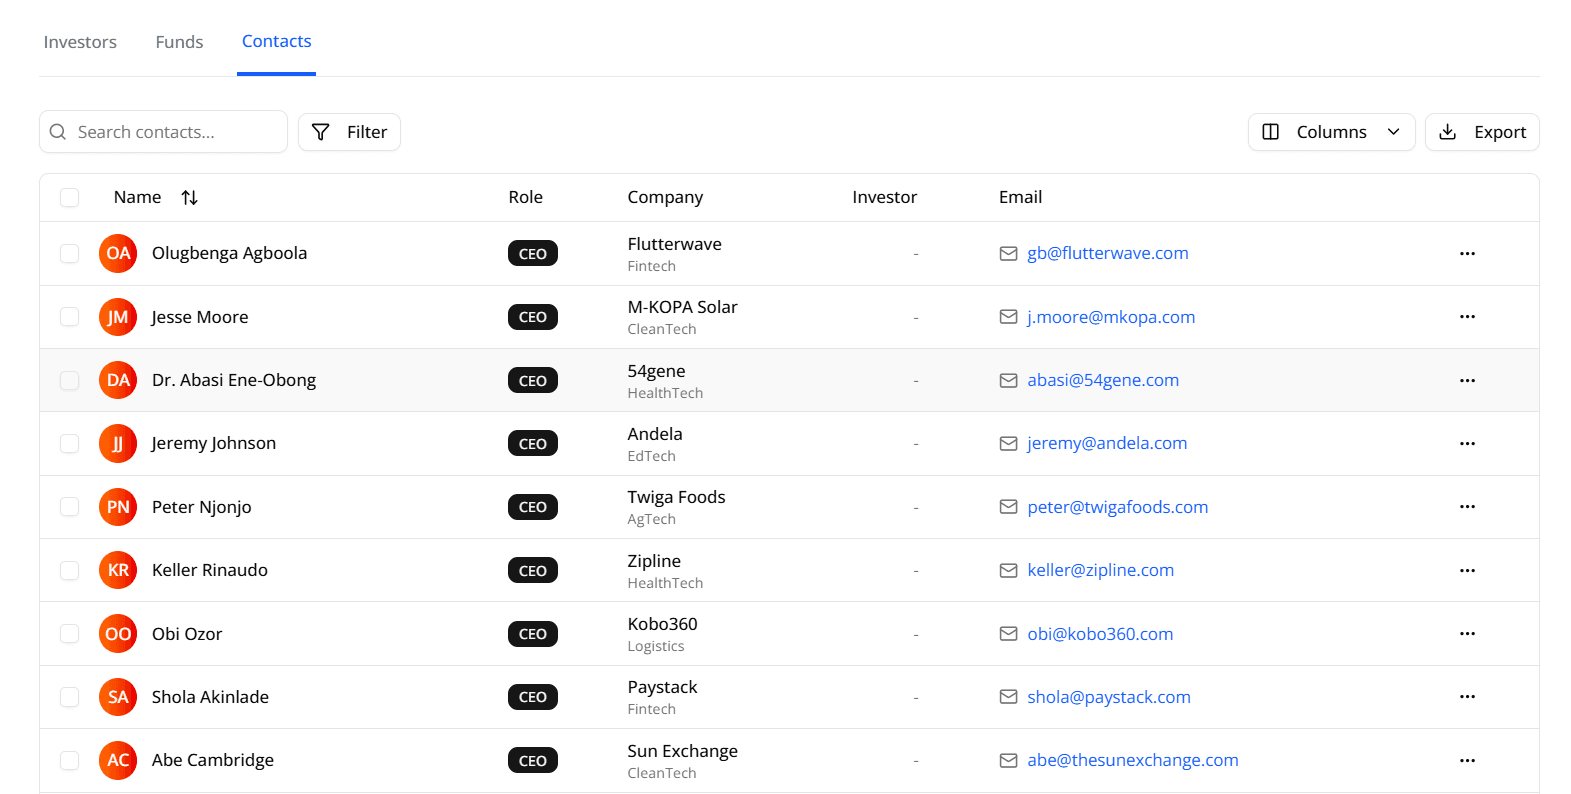Image resolution: width=1571 pixels, height=794 pixels.
Task: Open row actions for Jeremy Johnson
Action: (x=1467, y=444)
